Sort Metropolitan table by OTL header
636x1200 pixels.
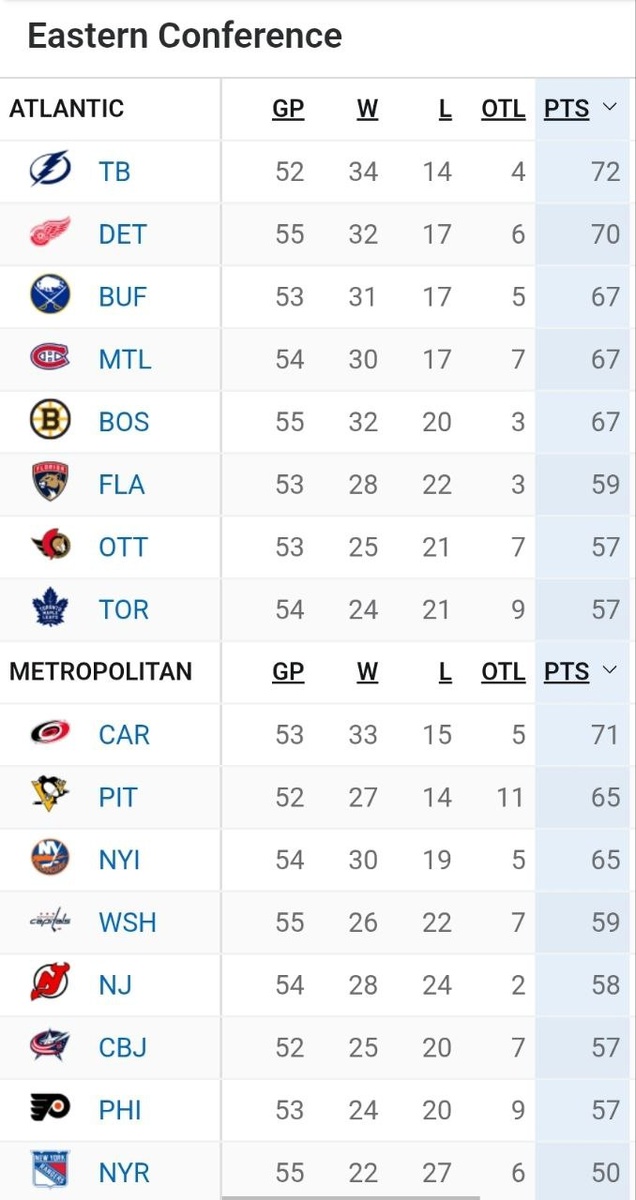click(x=503, y=672)
